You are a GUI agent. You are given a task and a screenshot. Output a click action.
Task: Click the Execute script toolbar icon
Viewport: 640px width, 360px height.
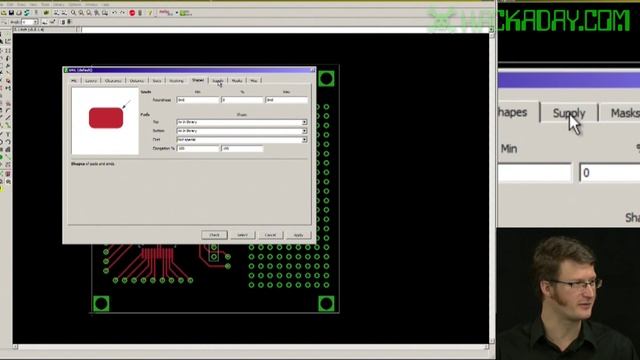coord(57,13)
